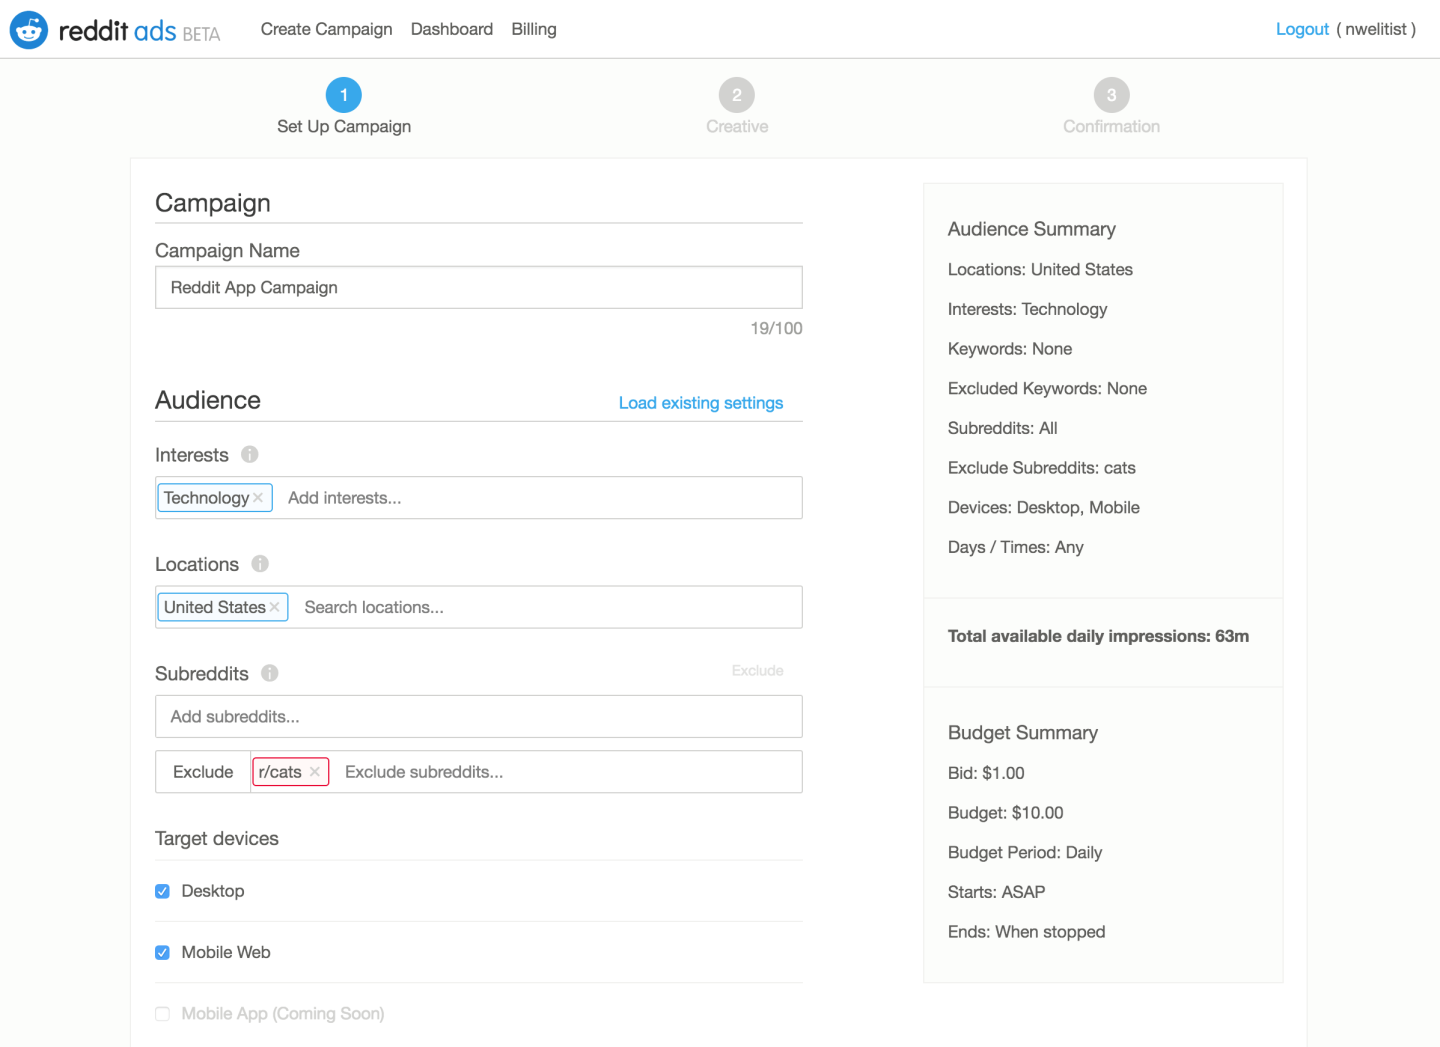
Task: Click the Exclude label button beside r/cats
Action: pyautogui.click(x=203, y=772)
